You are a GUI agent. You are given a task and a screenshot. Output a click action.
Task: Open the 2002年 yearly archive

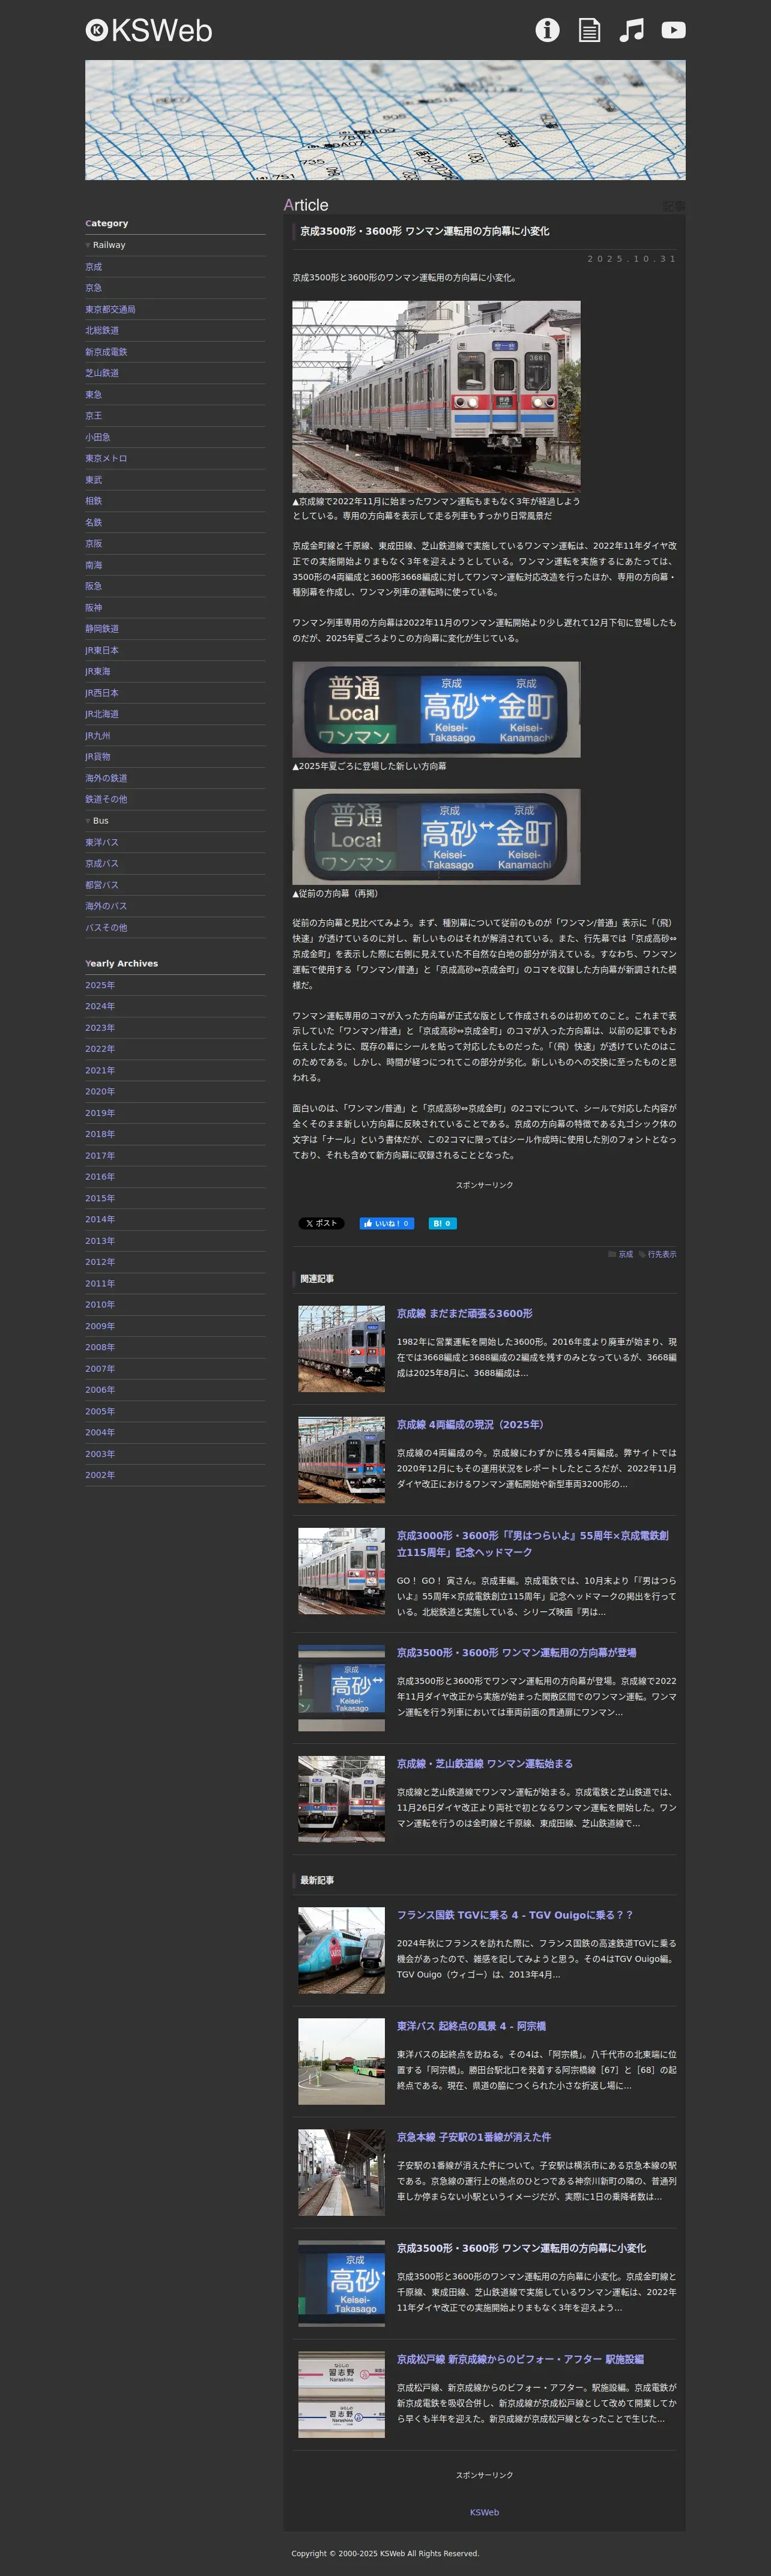pyautogui.click(x=100, y=1475)
